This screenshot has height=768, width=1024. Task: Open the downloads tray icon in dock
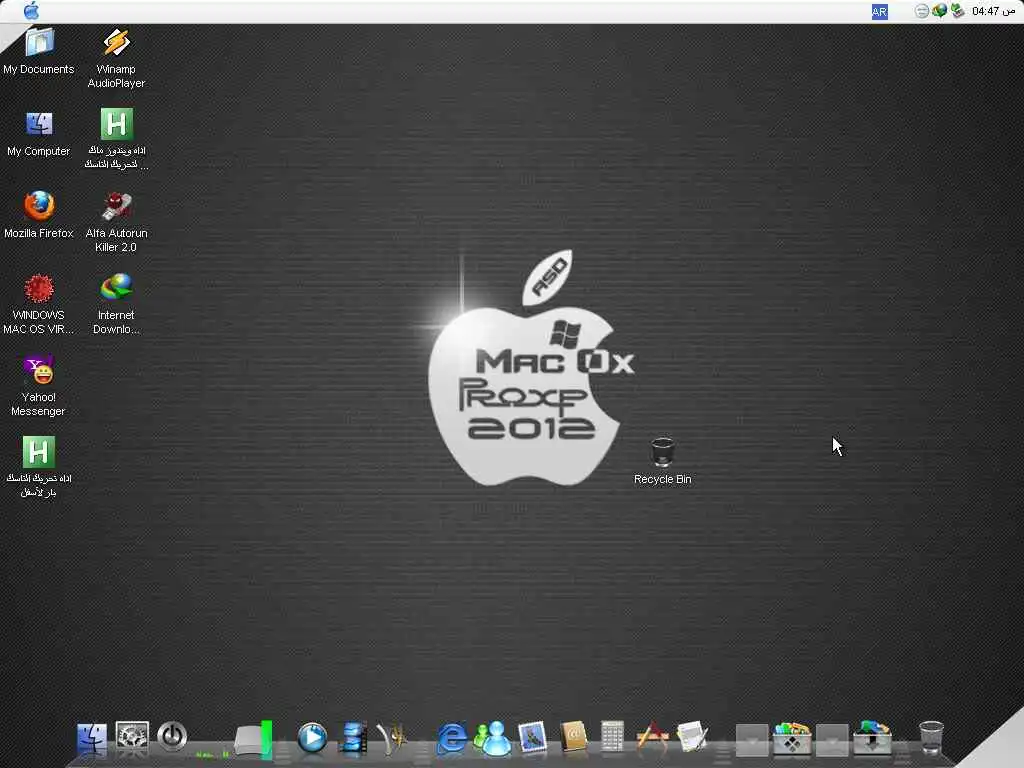click(872, 738)
